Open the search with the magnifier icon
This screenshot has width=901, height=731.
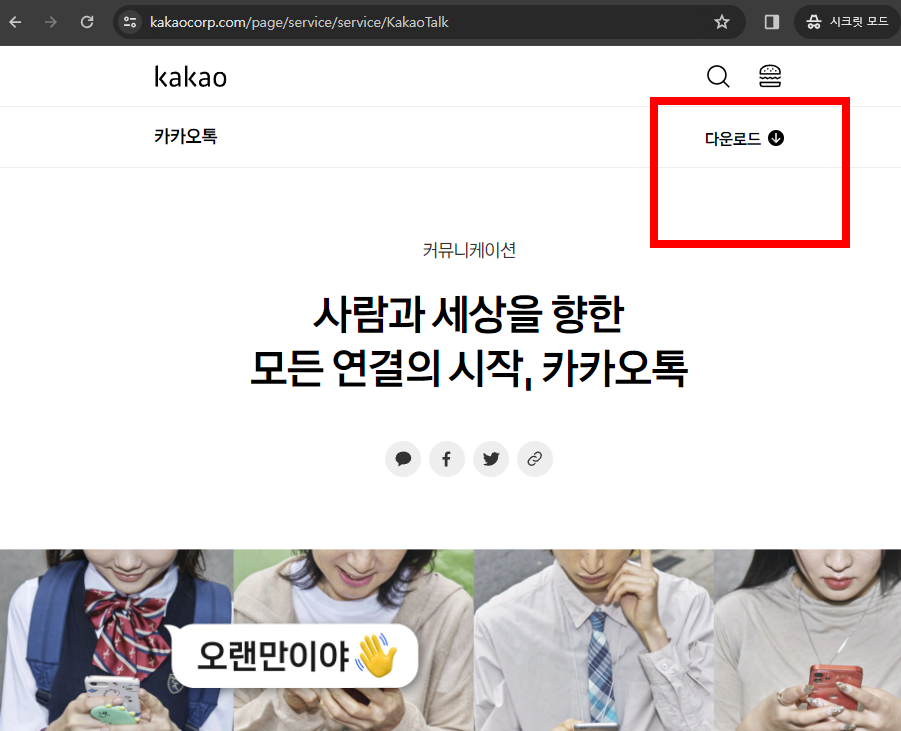pyautogui.click(x=718, y=76)
